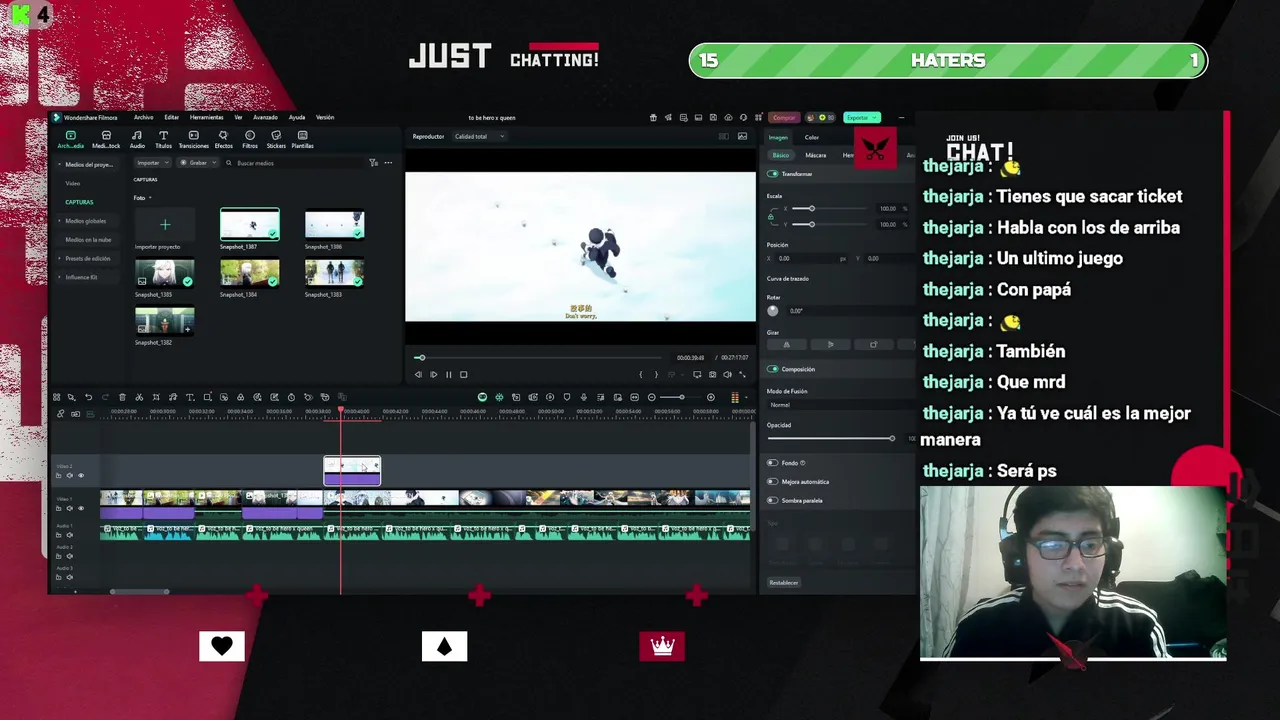1280x720 pixels.
Task: Click the scissors split icon in timeline toolbar
Action: 139,397
